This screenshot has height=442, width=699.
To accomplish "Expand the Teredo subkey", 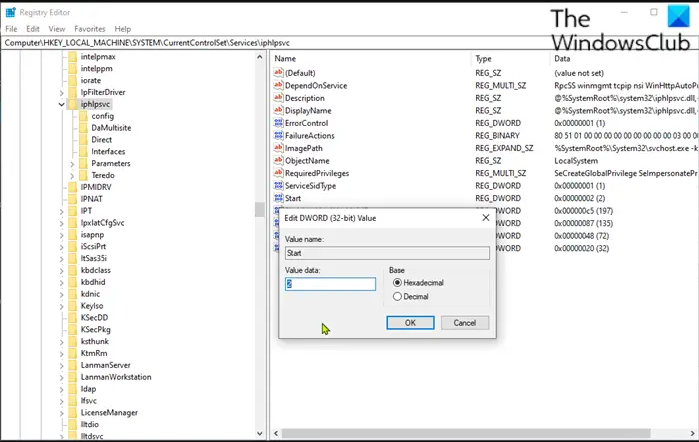I will 72,174.
